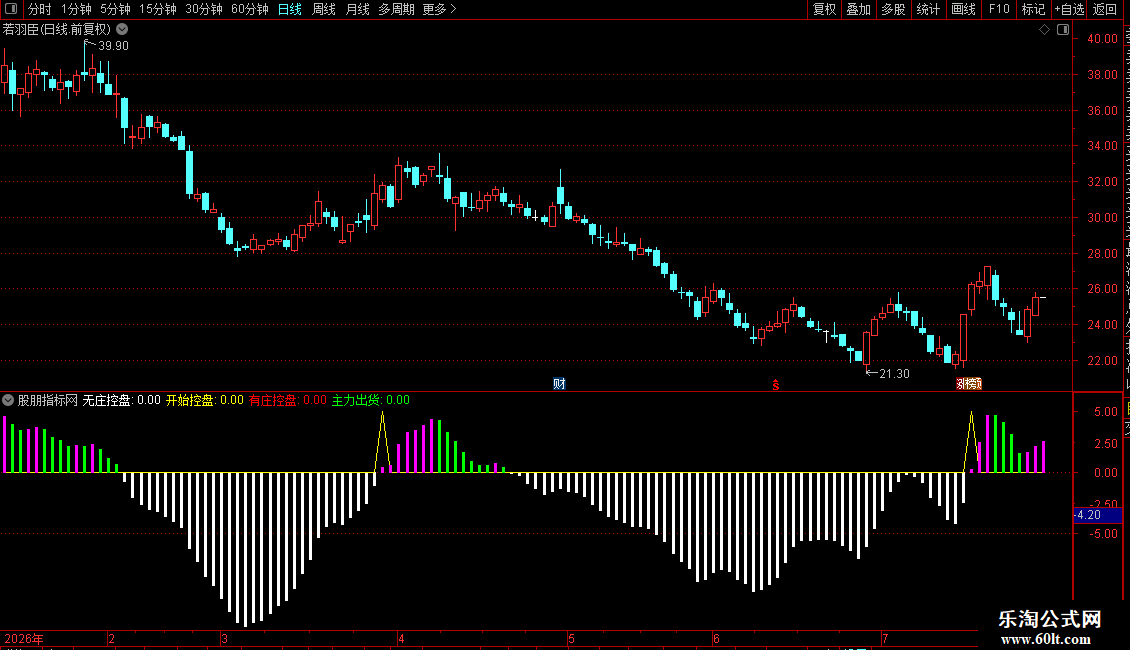Click the 财 marker icon on chart
Viewport: 1130px width, 650px height.
click(559, 384)
